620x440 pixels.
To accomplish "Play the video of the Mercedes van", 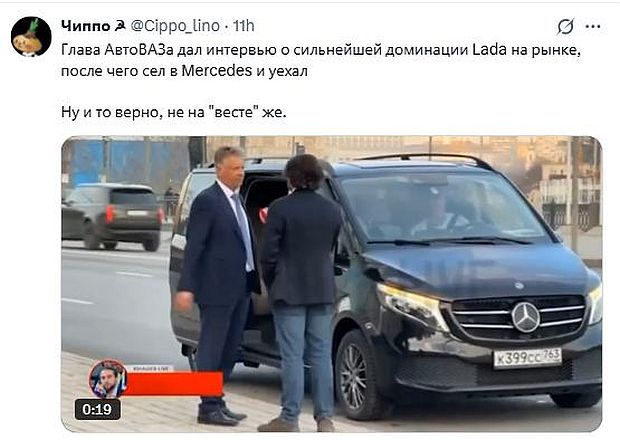I will 331,283.
